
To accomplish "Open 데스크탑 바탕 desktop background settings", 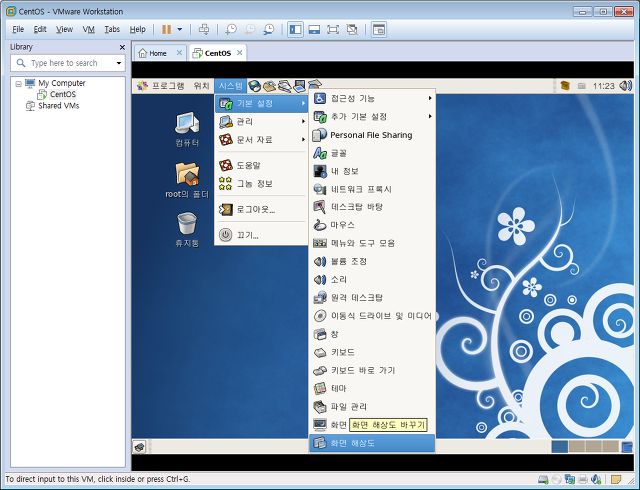I will [x=372, y=207].
